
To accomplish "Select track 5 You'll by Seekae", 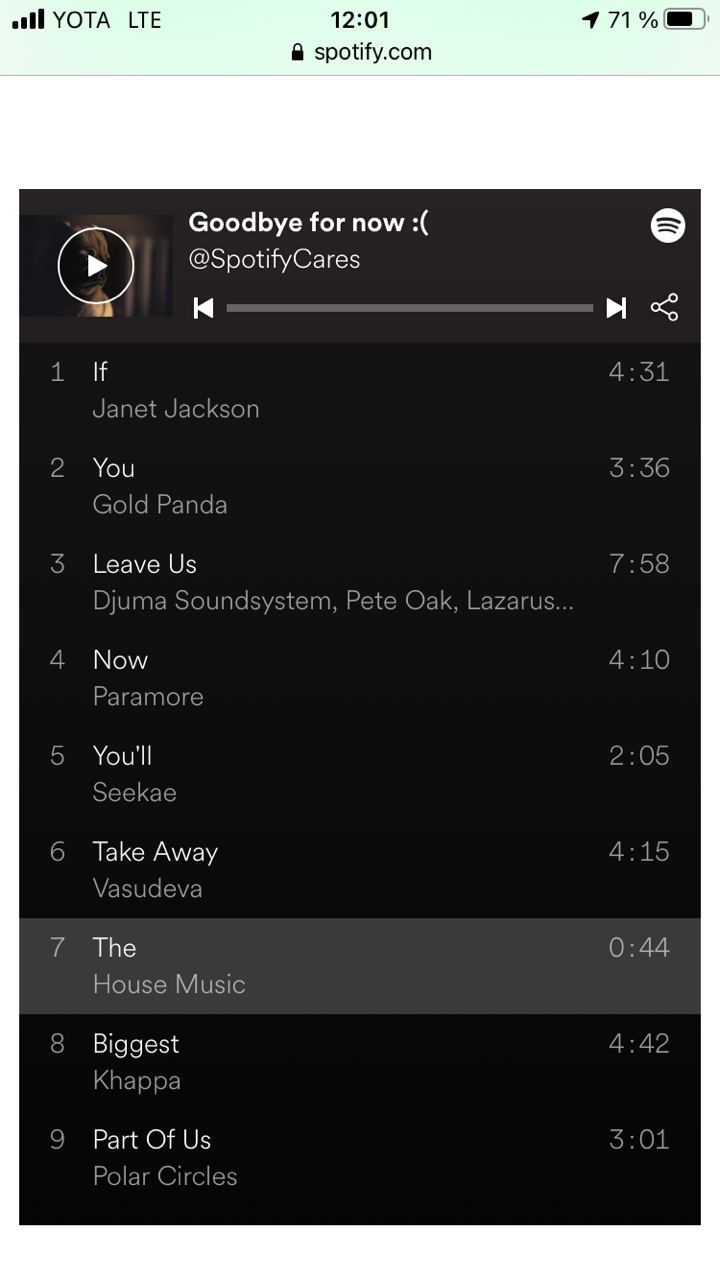I will 360,774.
